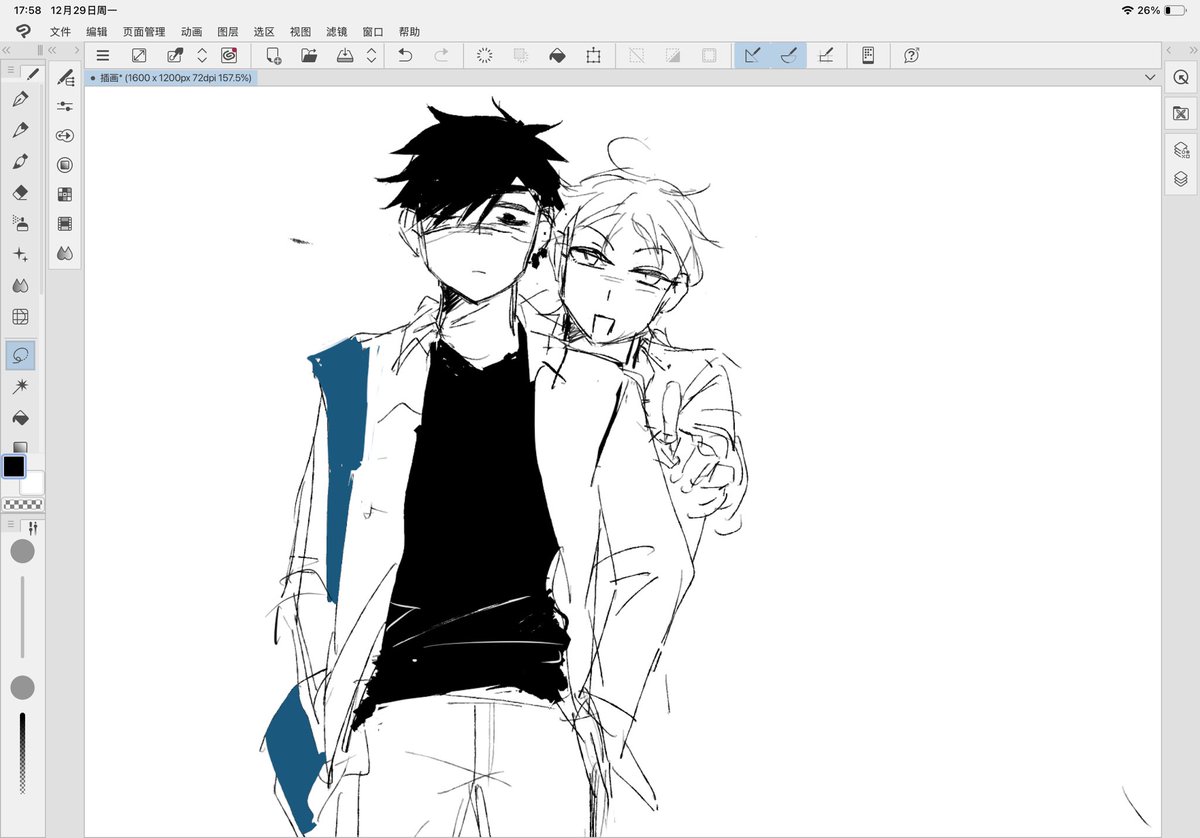Open the Tool Property sliders icon
The image size is (1200, 838).
coord(65,106)
